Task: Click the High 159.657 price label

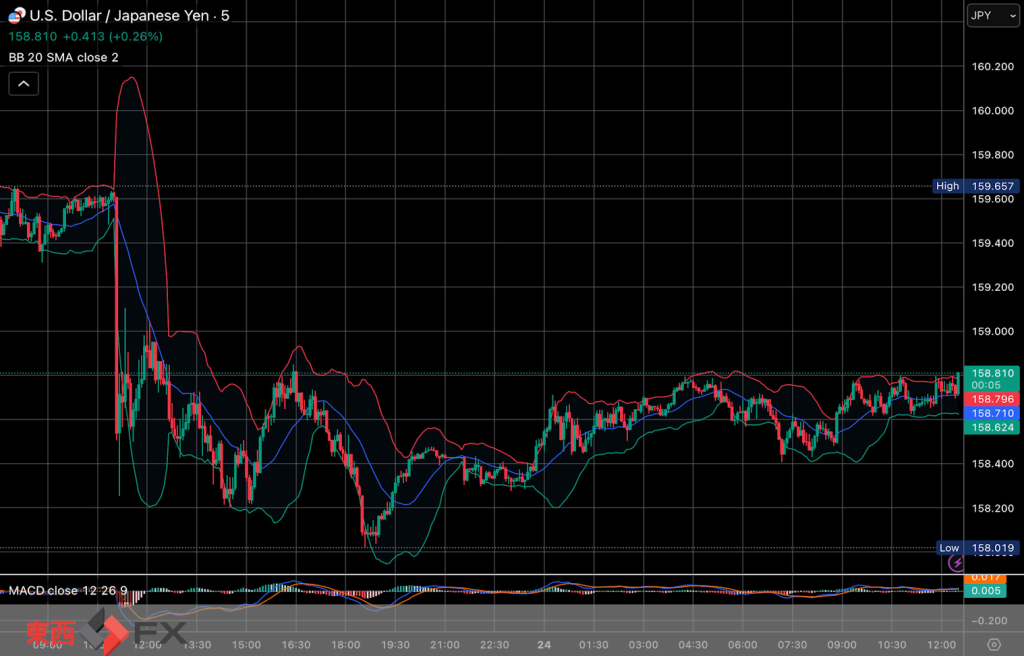Action: (975, 186)
